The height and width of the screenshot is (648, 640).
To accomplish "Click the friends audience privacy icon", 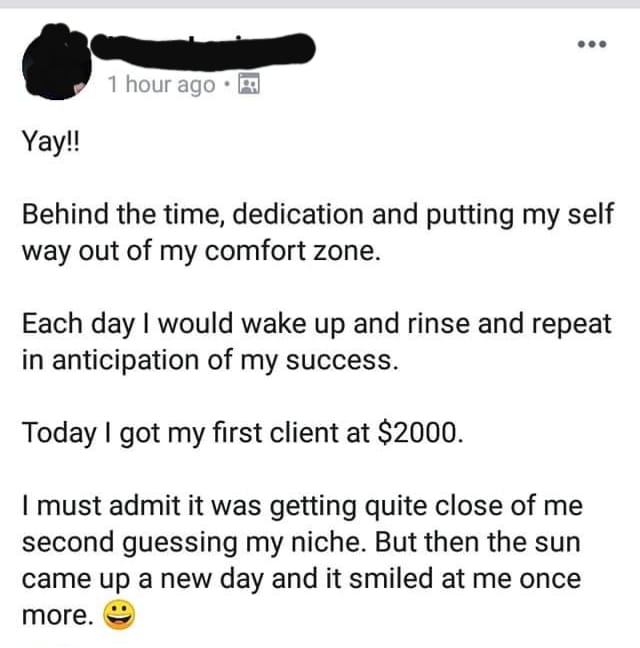I will (x=249, y=83).
